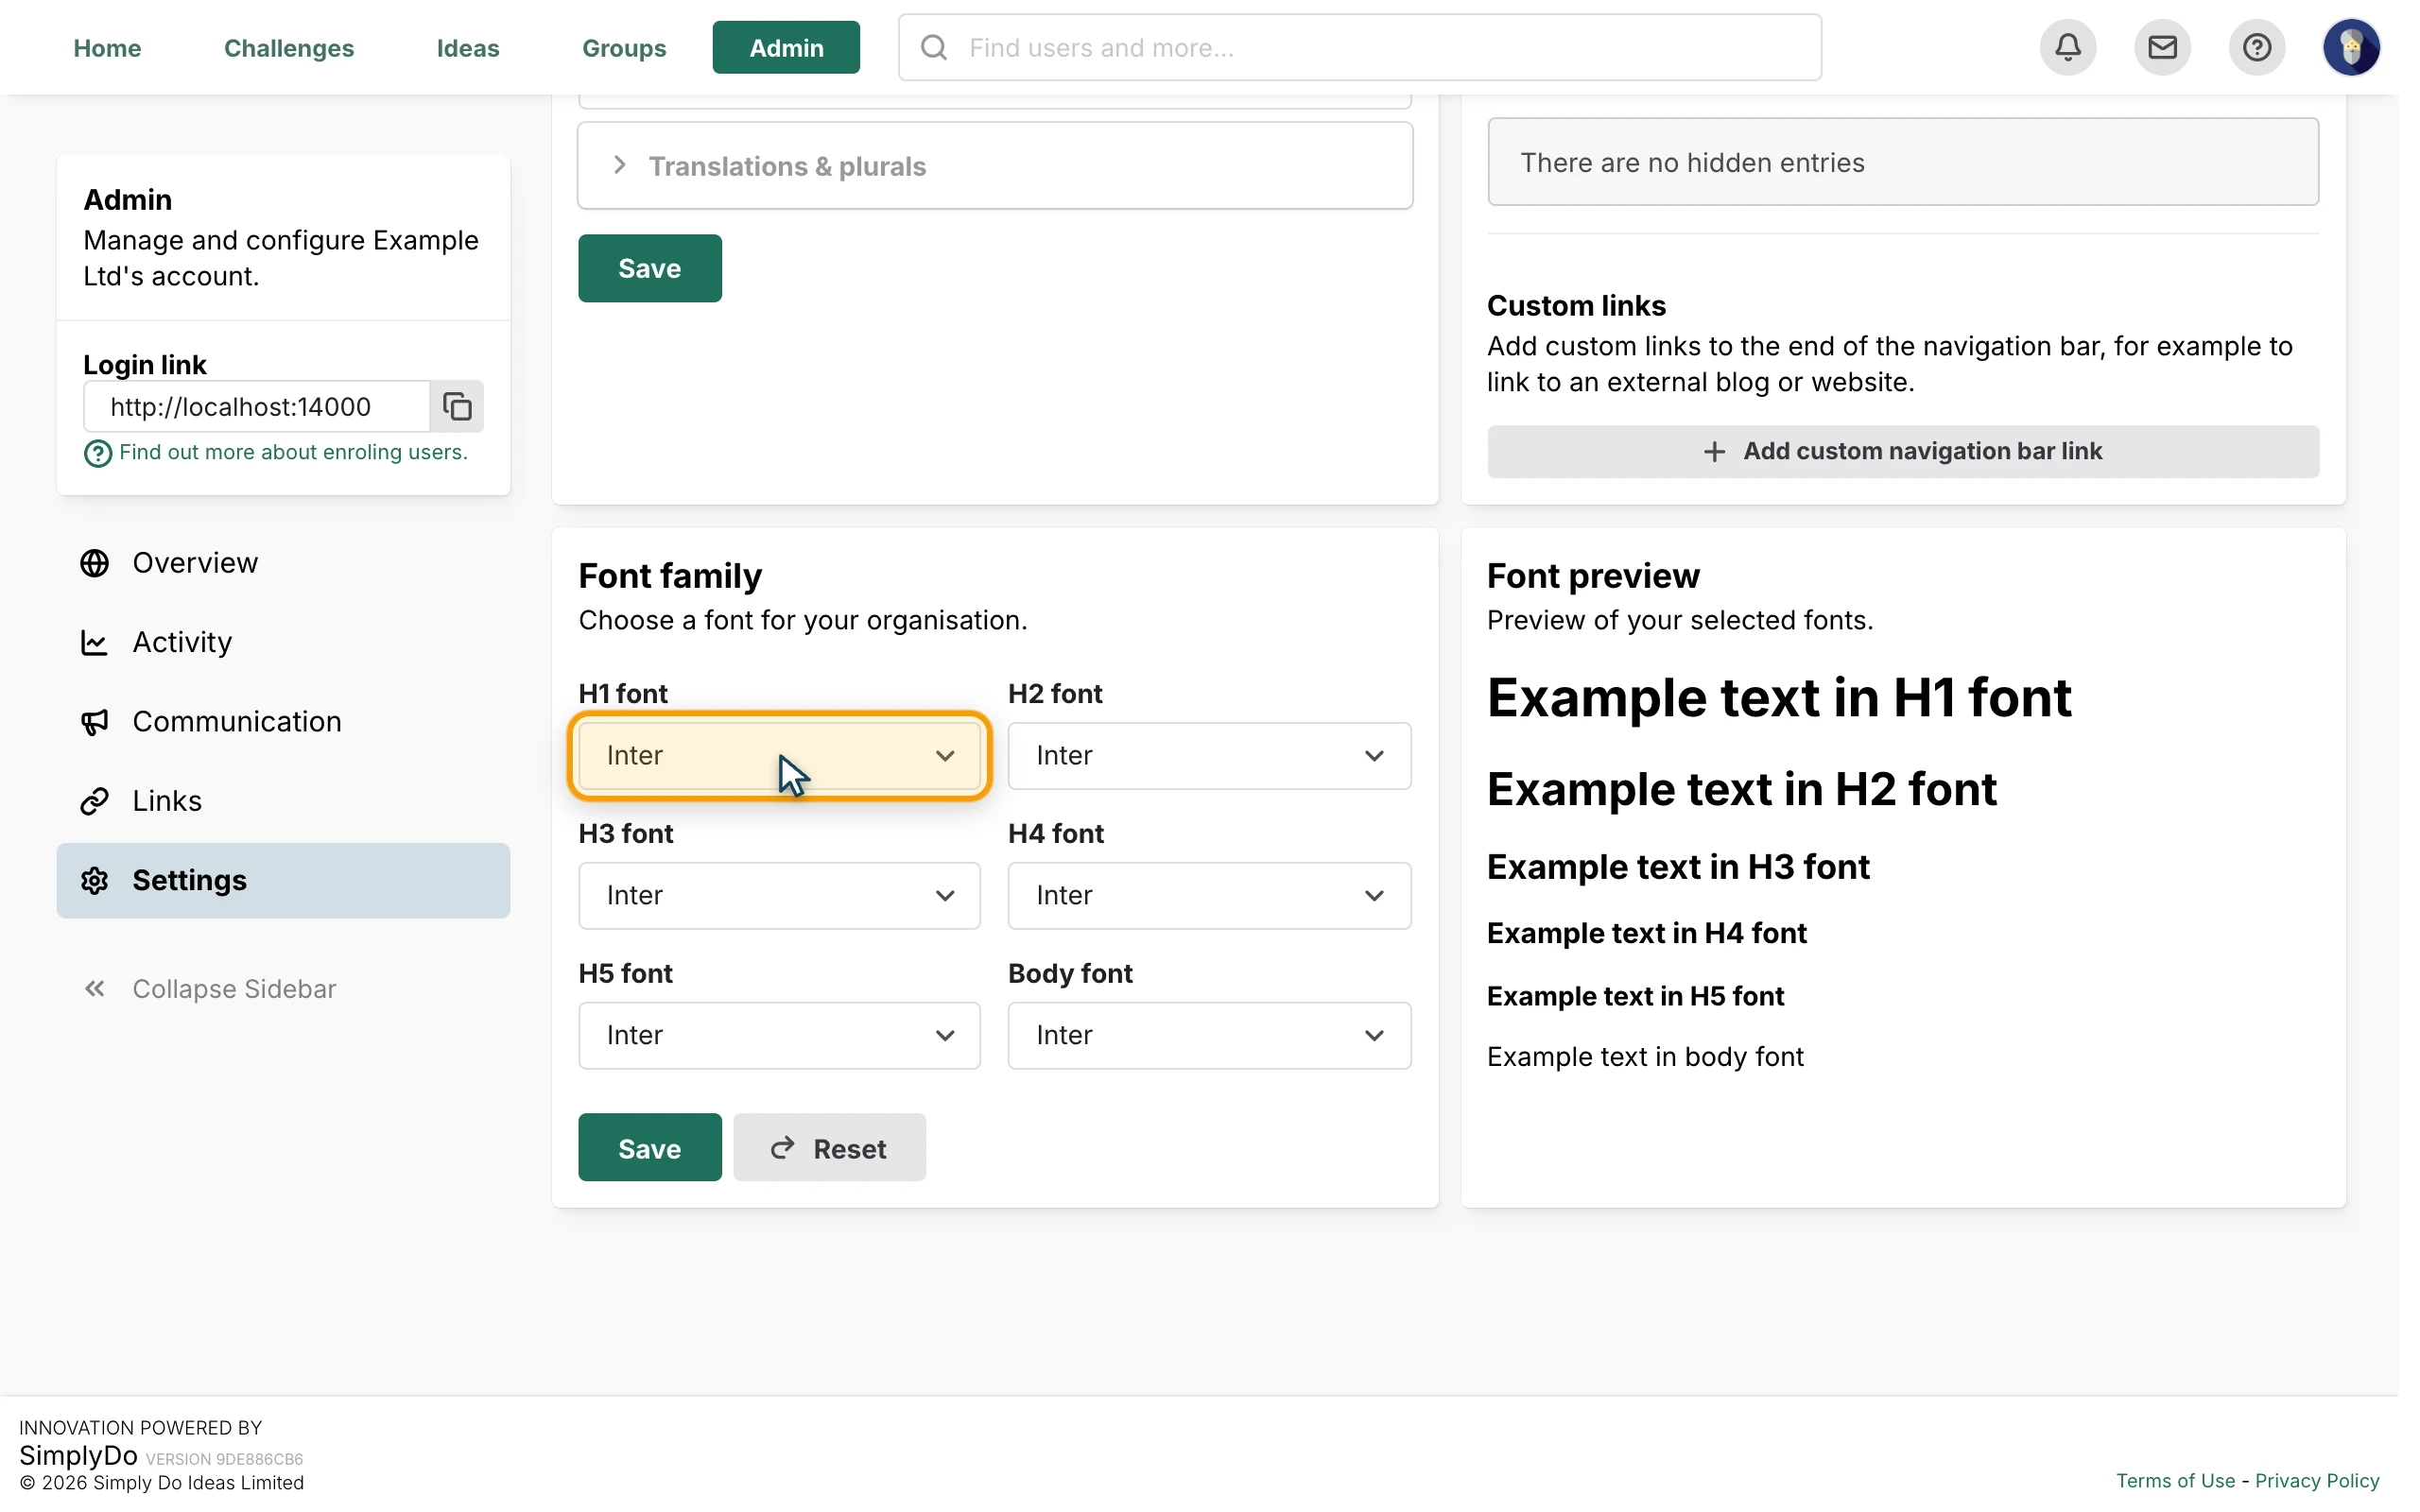Click the Overview label in the sidebar
Viewport: 2420px width, 1512px height.
195,562
